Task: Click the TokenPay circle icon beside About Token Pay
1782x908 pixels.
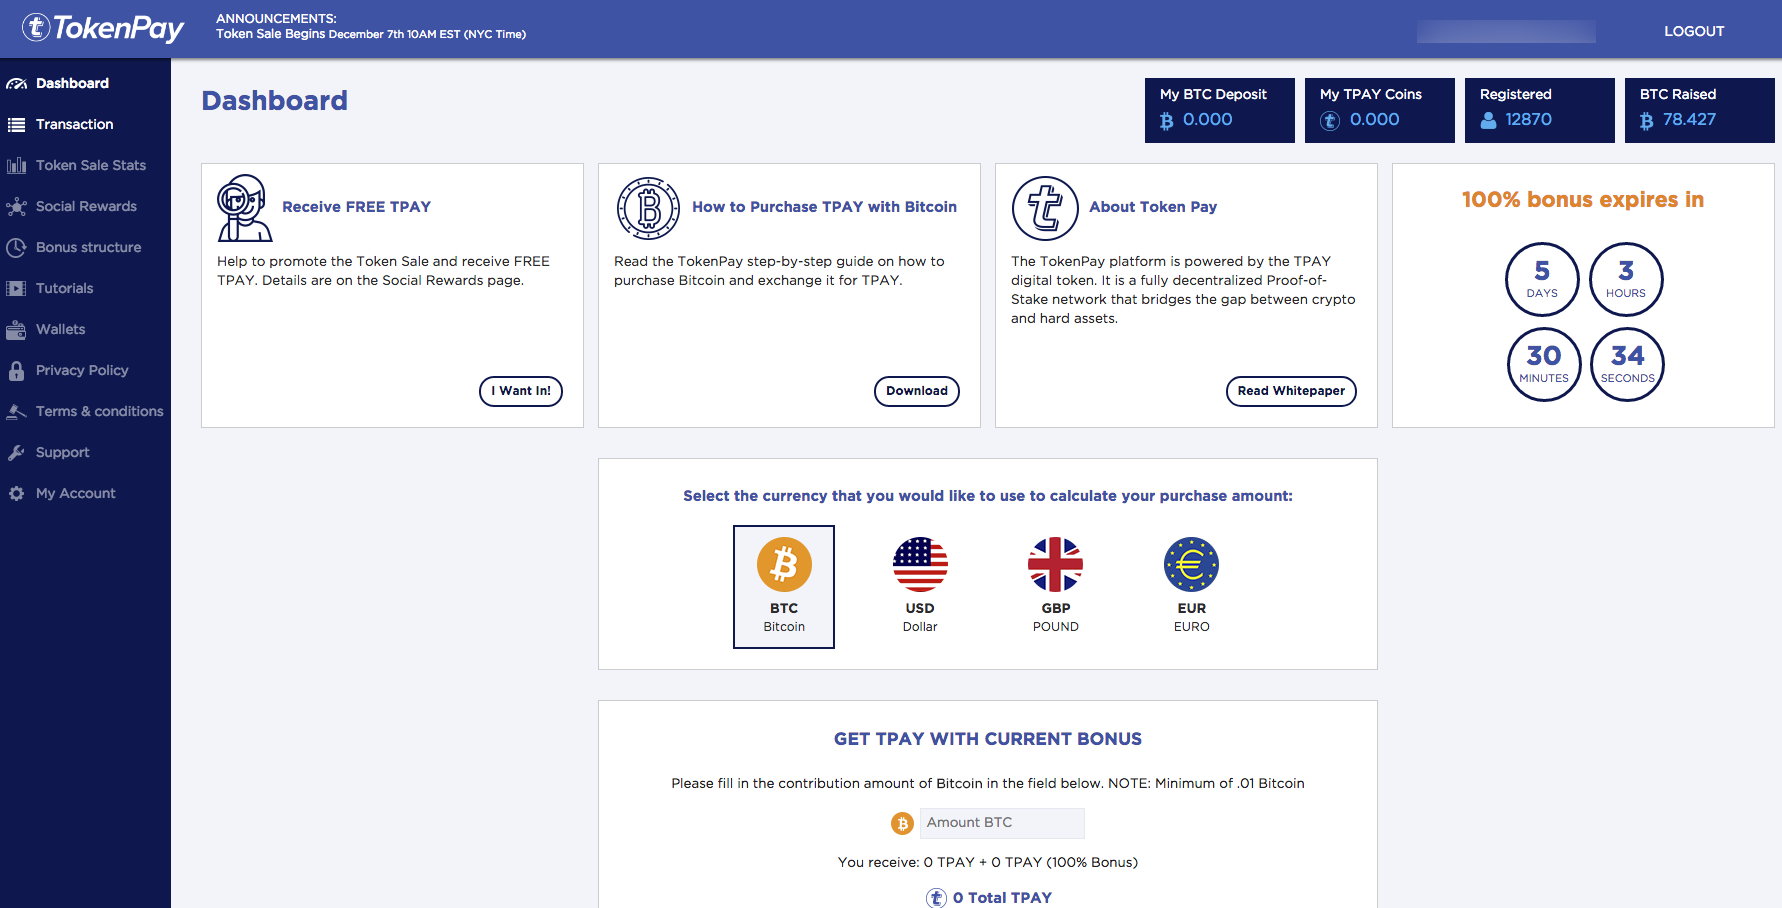Action: click(1045, 208)
